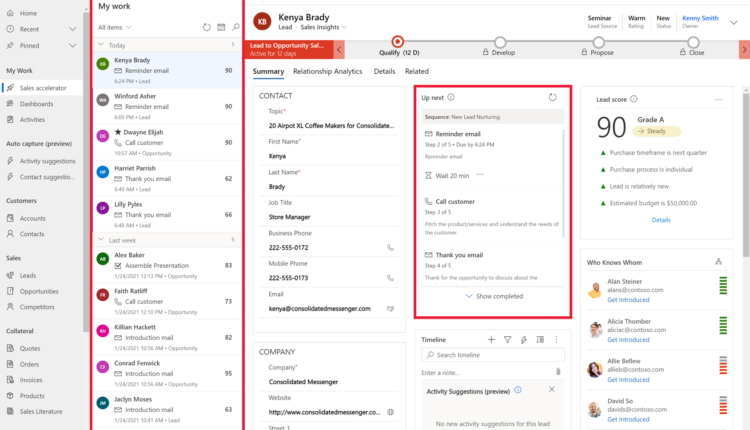The image size is (750, 430).
Task: Add a new timeline record with plus icon
Action: point(491,340)
